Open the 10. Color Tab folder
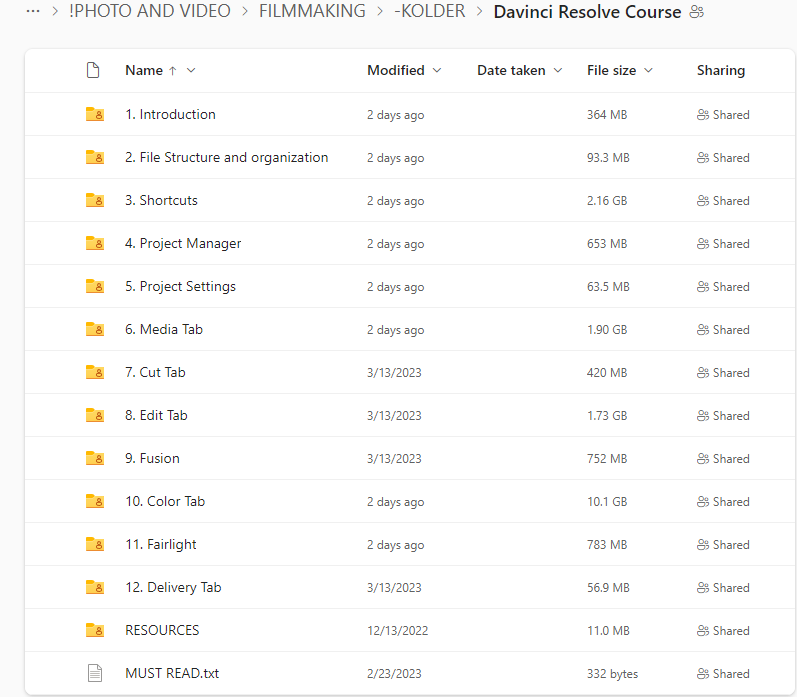797x697 pixels. (x=165, y=501)
